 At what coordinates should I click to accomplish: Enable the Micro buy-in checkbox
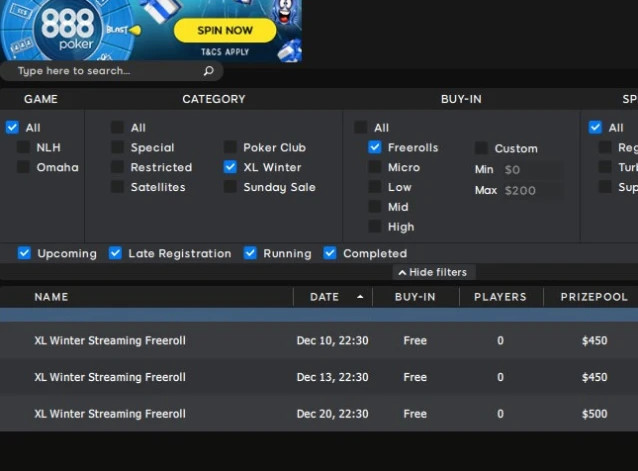pos(374,167)
